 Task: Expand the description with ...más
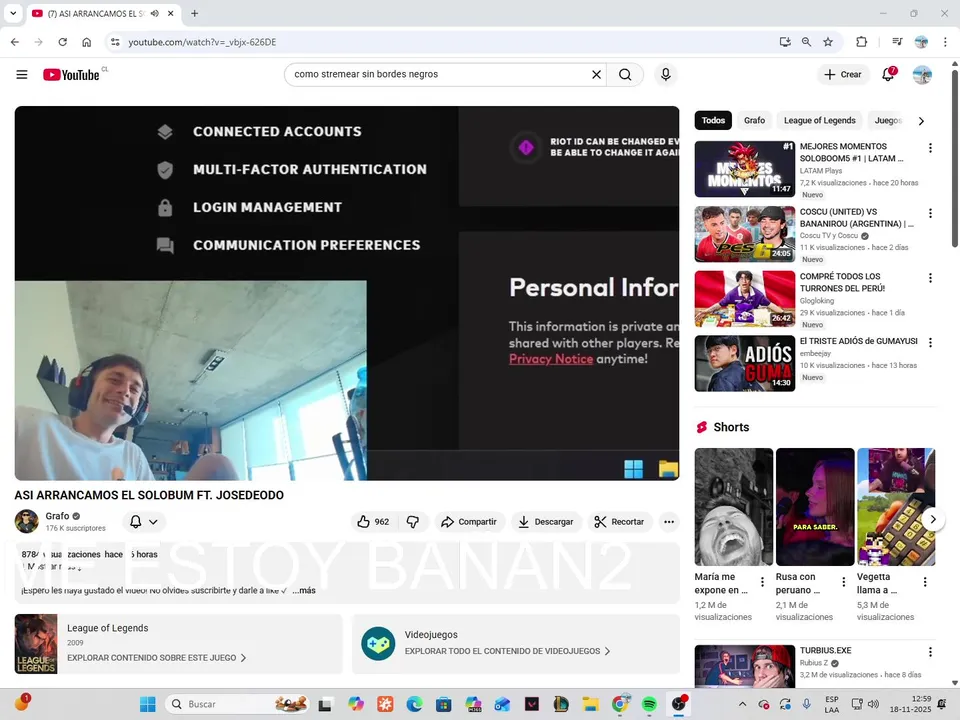click(x=304, y=590)
